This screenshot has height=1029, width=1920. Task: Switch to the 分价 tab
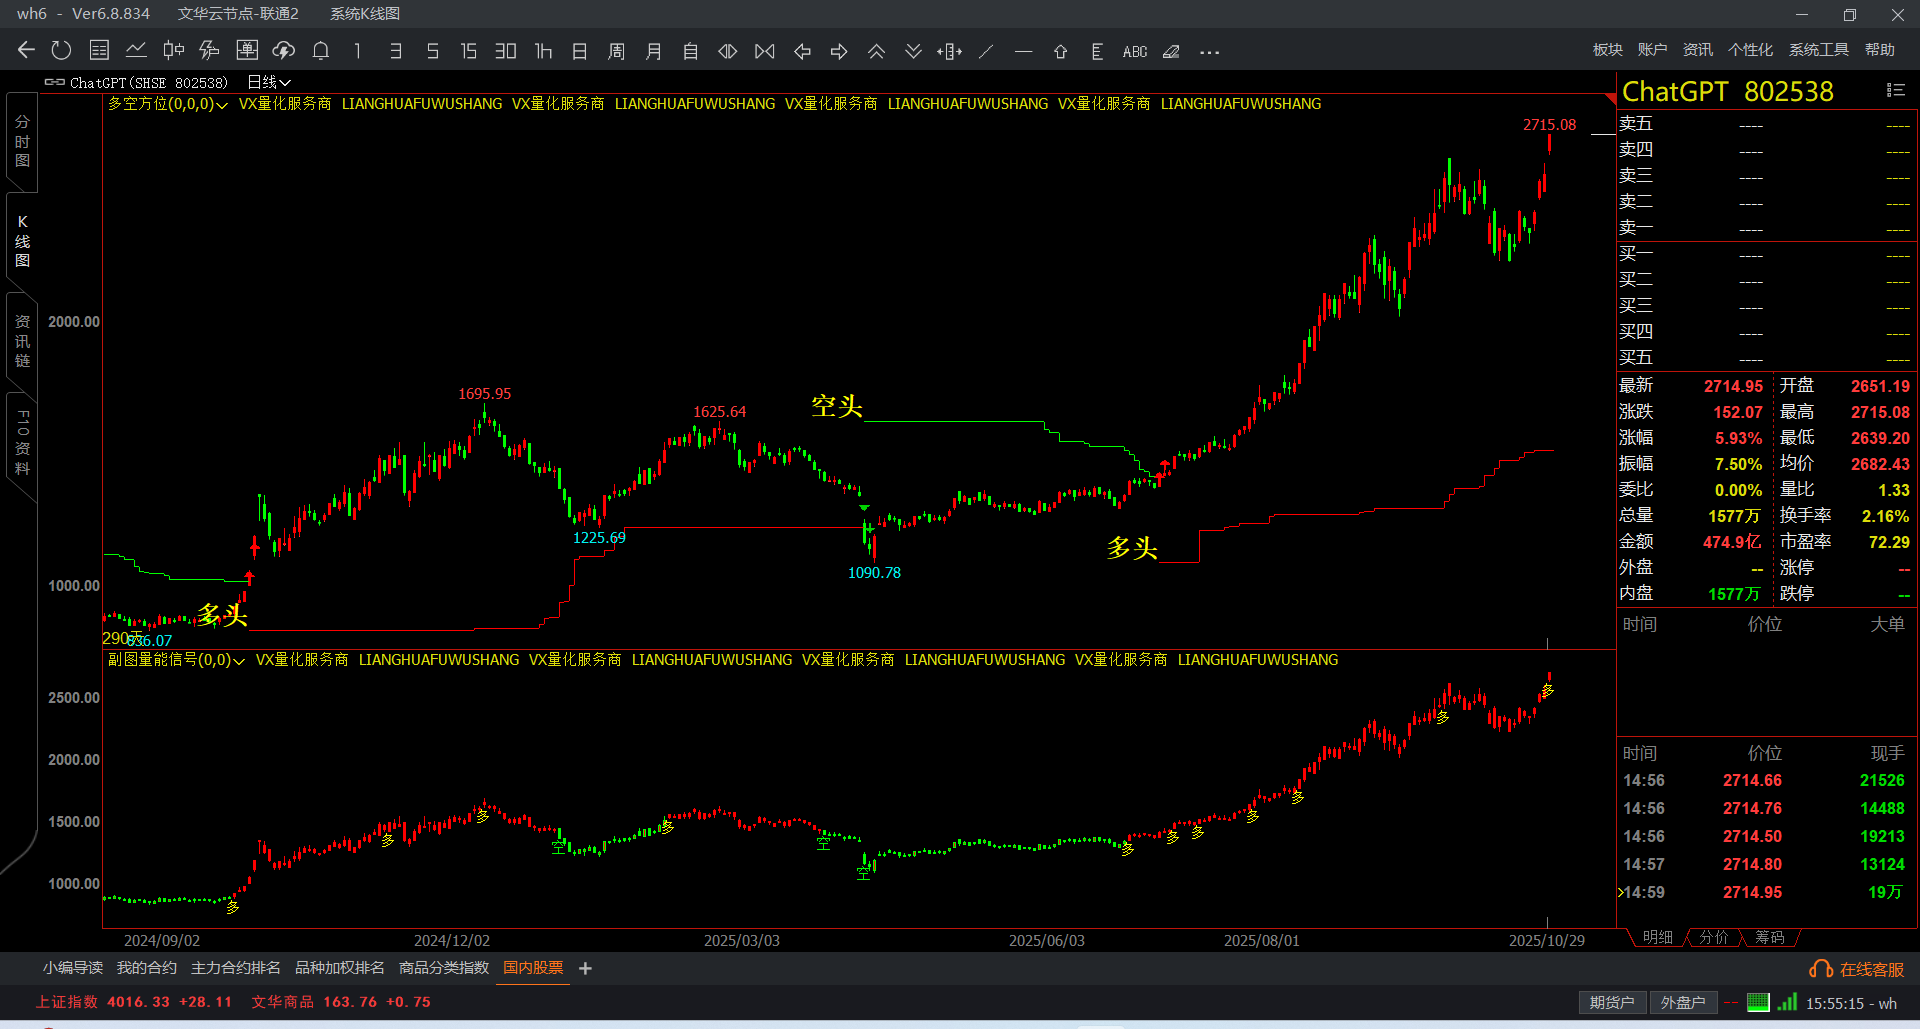tap(1714, 937)
